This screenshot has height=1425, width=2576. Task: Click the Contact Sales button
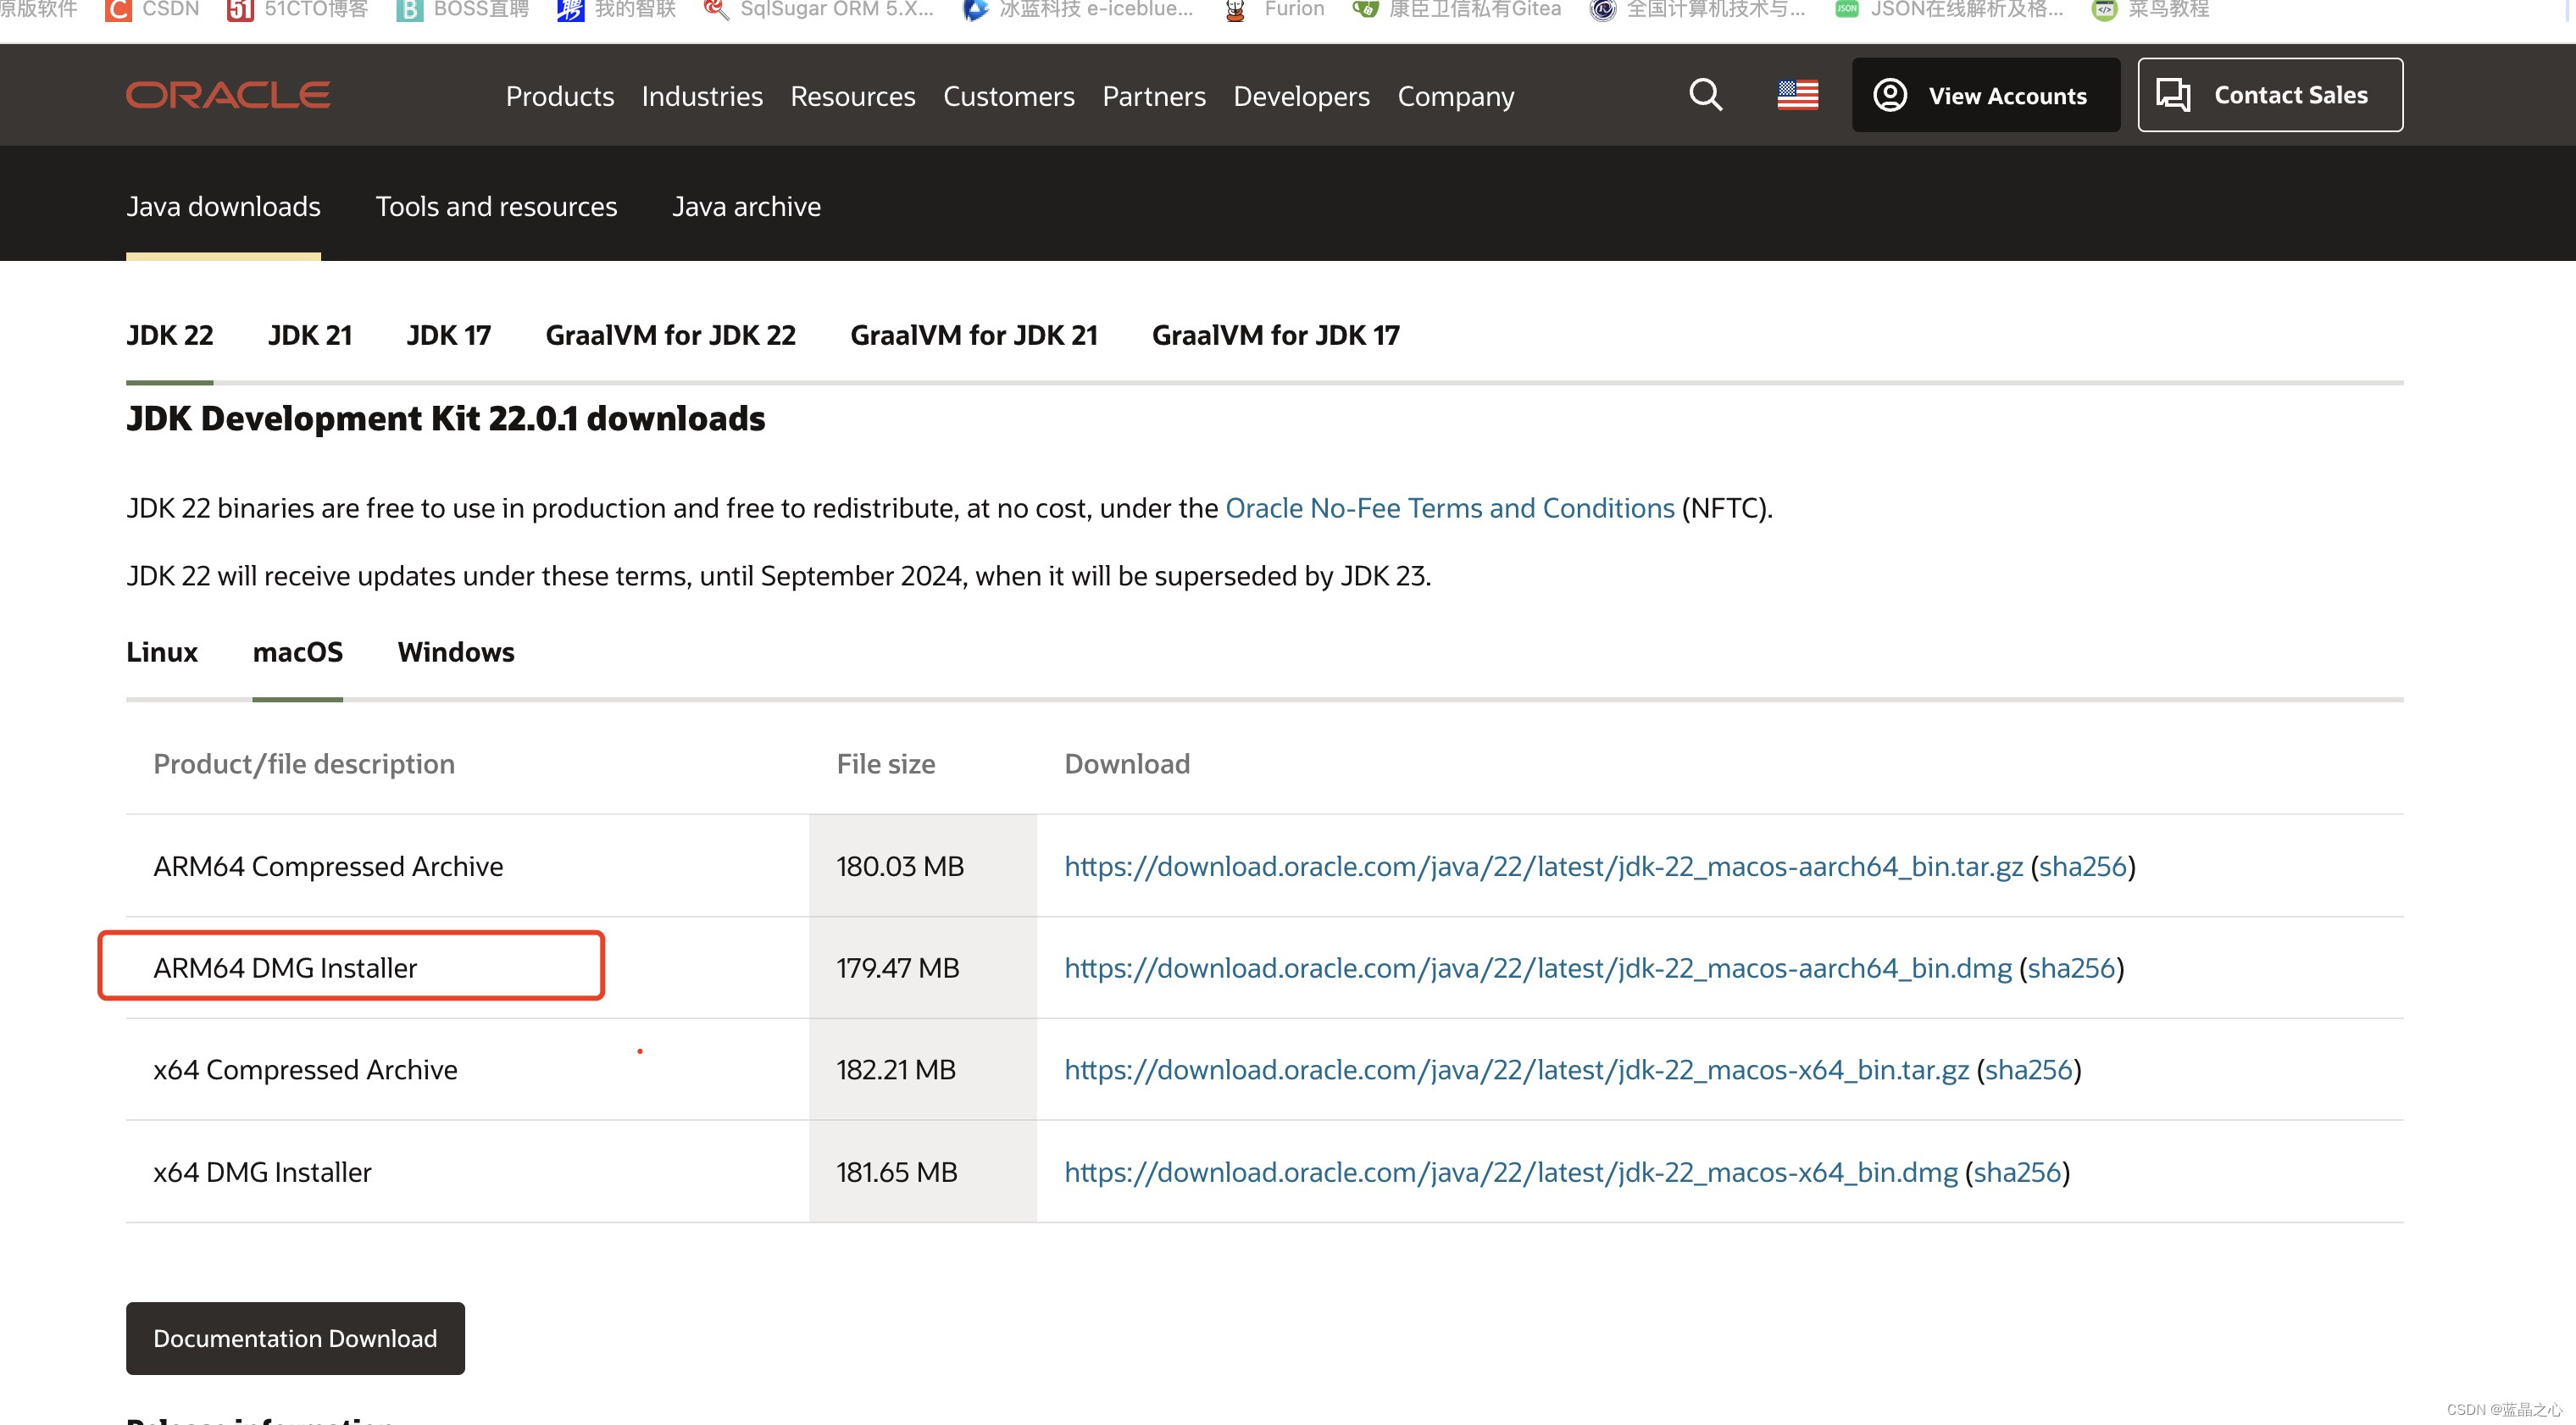[2270, 95]
